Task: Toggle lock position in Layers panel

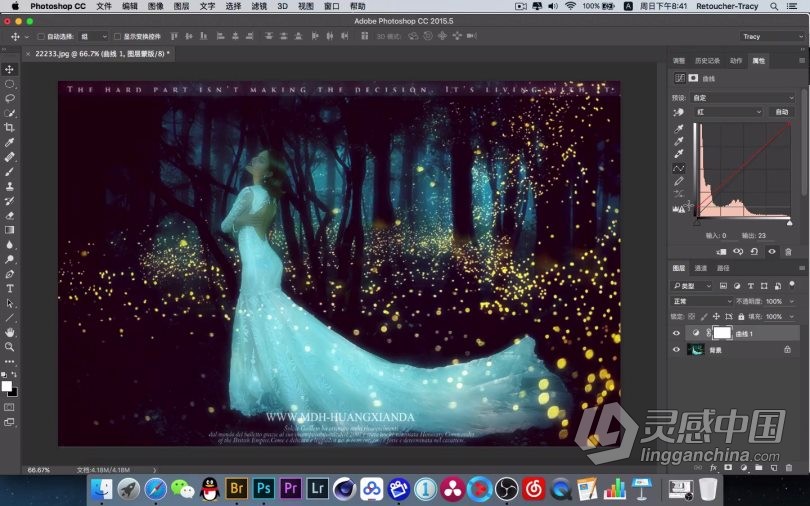Action: [716, 317]
